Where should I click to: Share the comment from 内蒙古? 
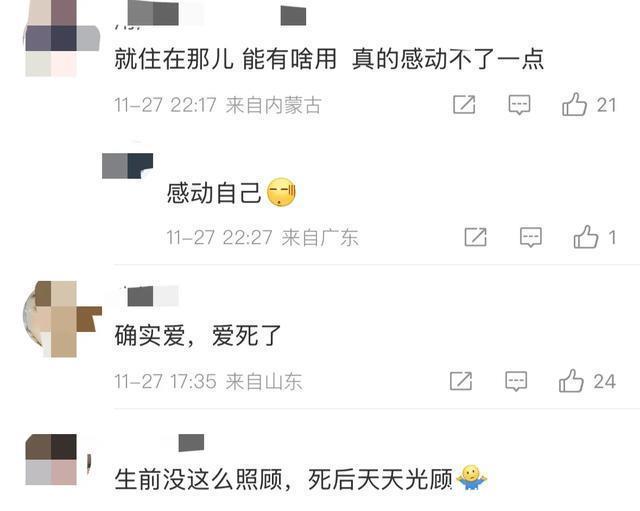(464, 104)
